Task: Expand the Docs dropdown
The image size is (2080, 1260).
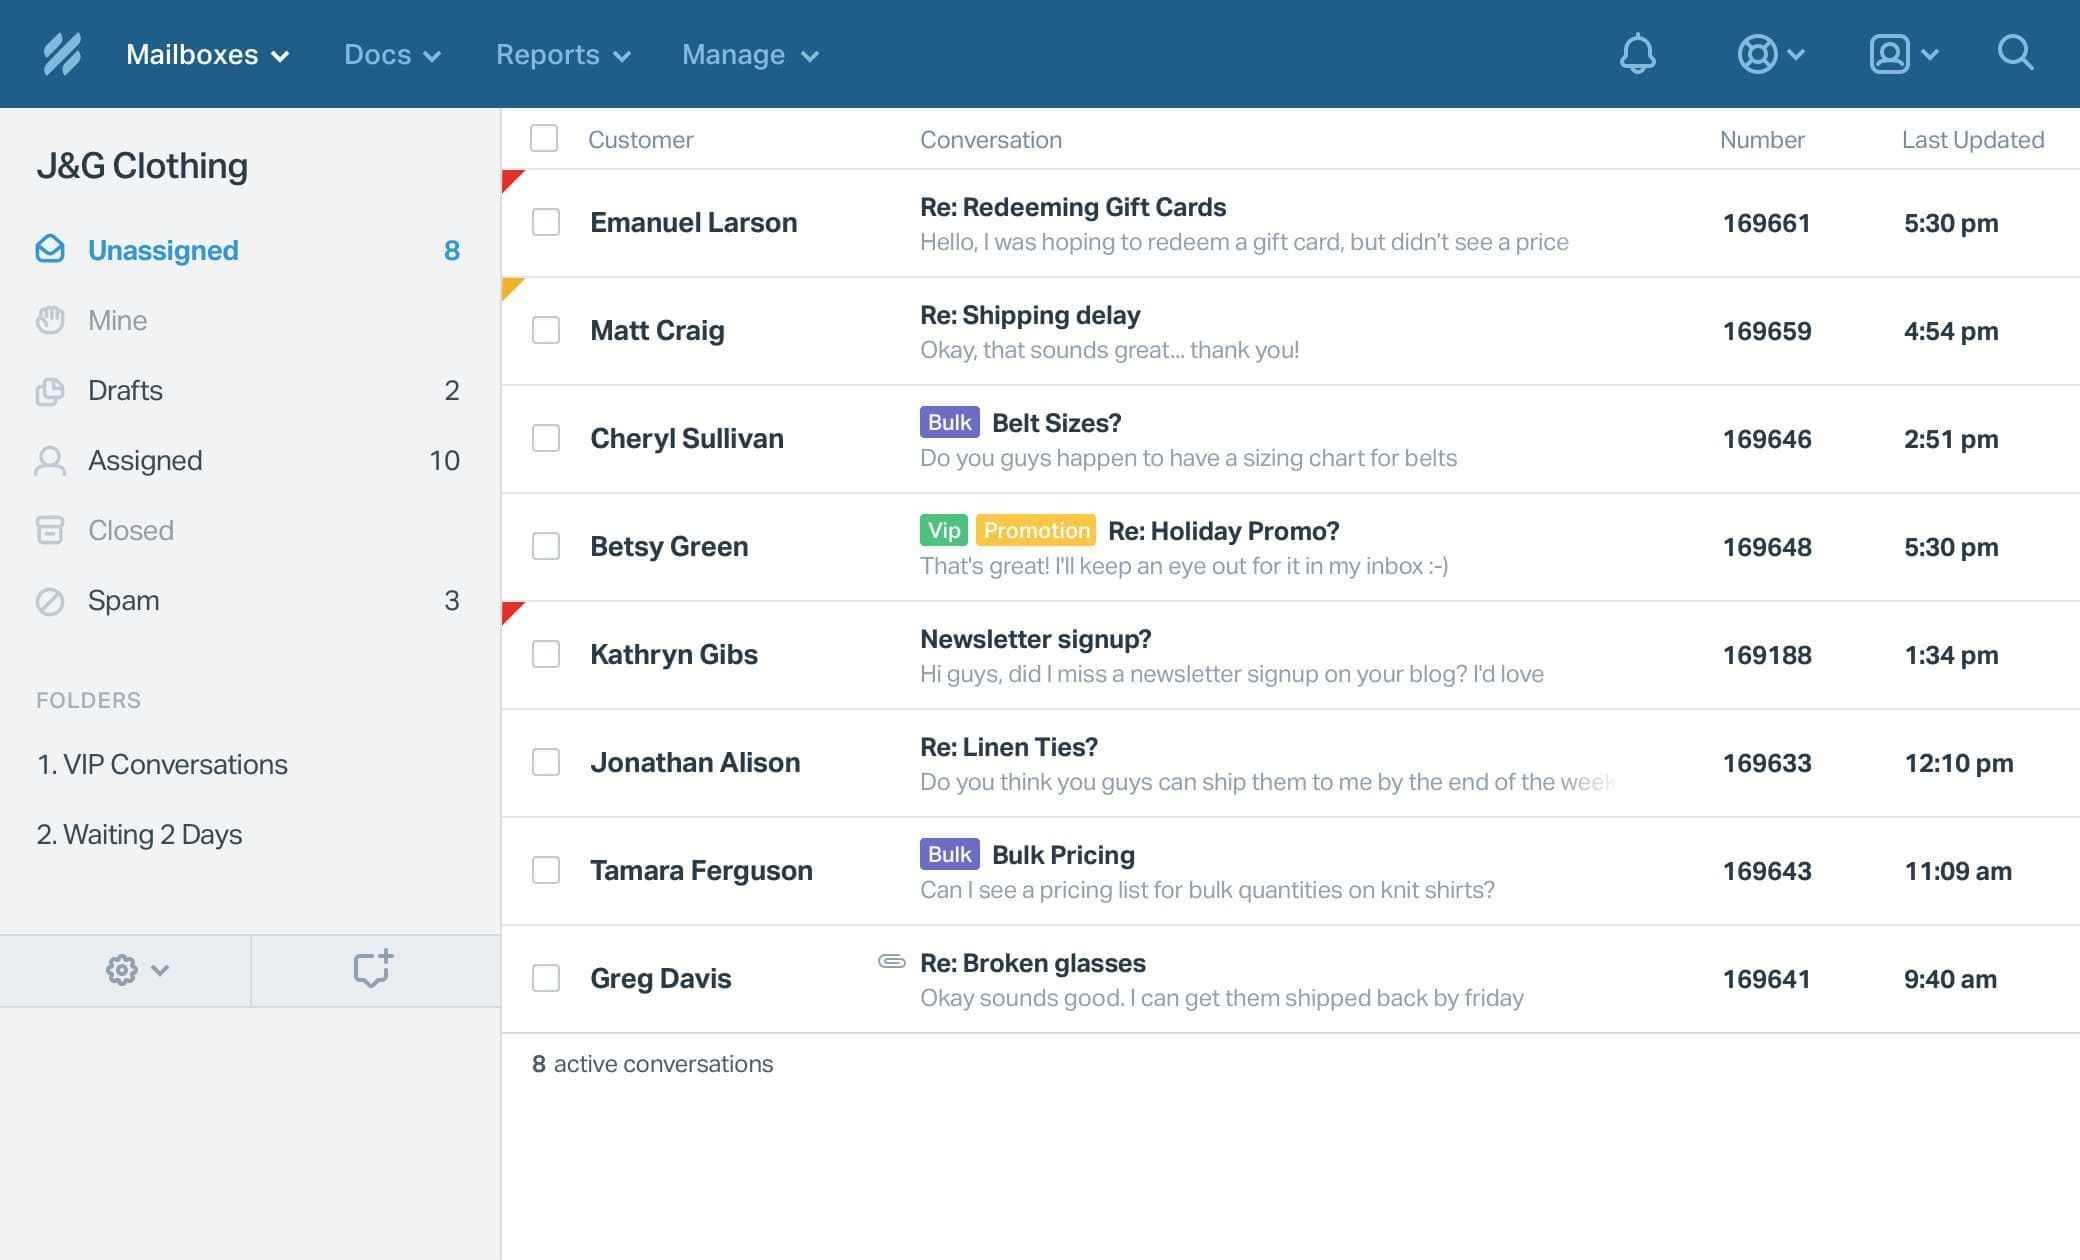Action: pos(393,55)
